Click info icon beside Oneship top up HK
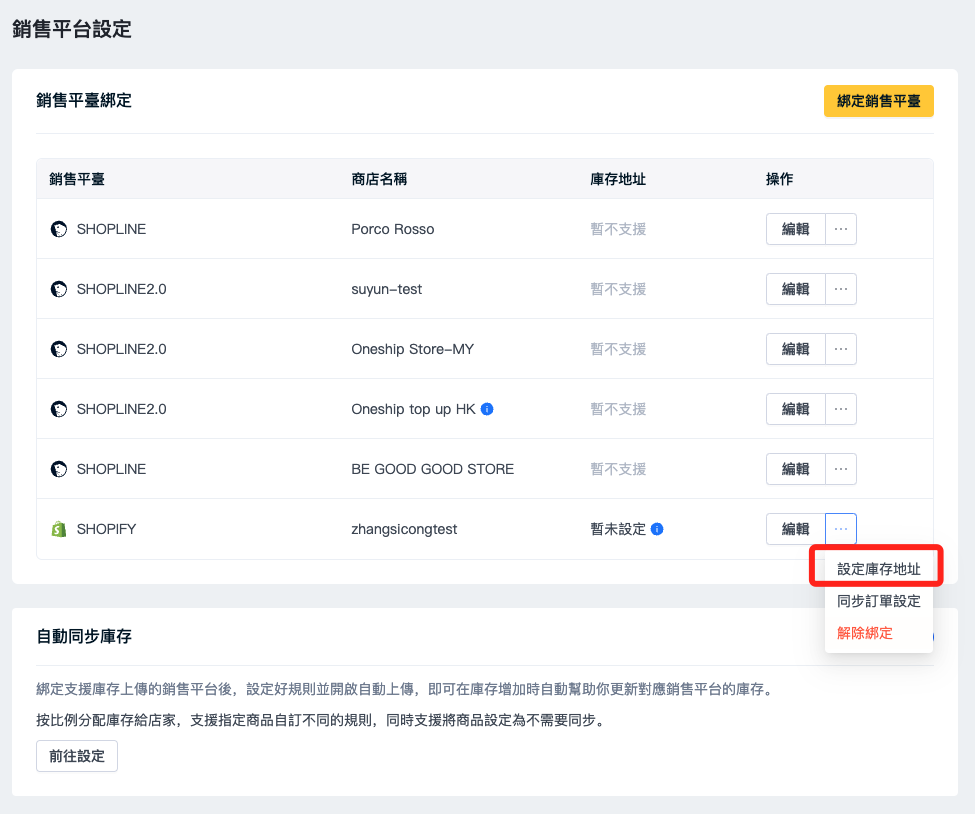This screenshot has height=814, width=975. pyautogui.click(x=488, y=409)
